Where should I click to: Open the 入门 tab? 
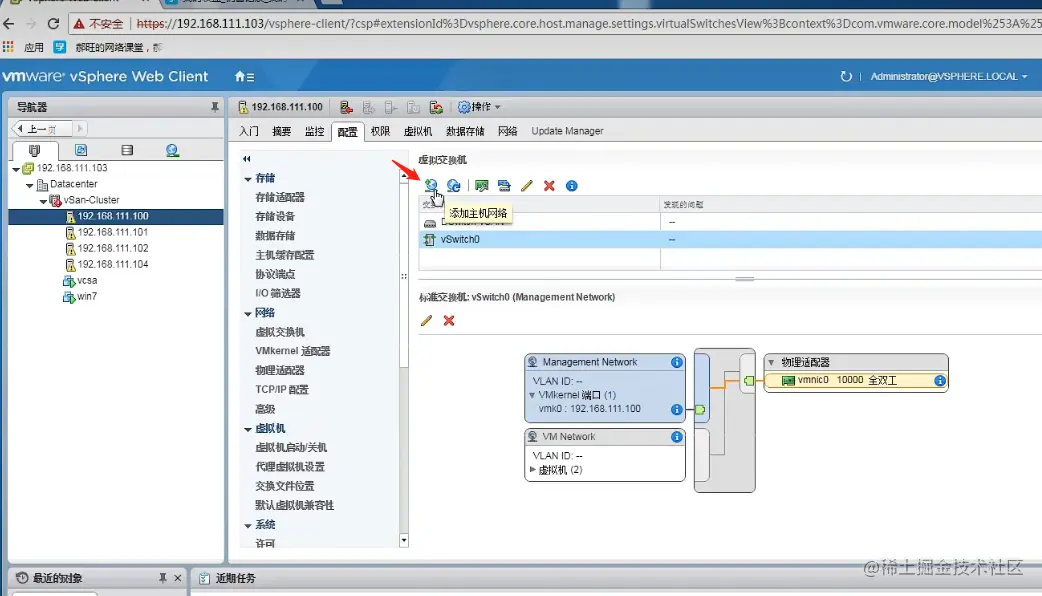tap(249, 131)
